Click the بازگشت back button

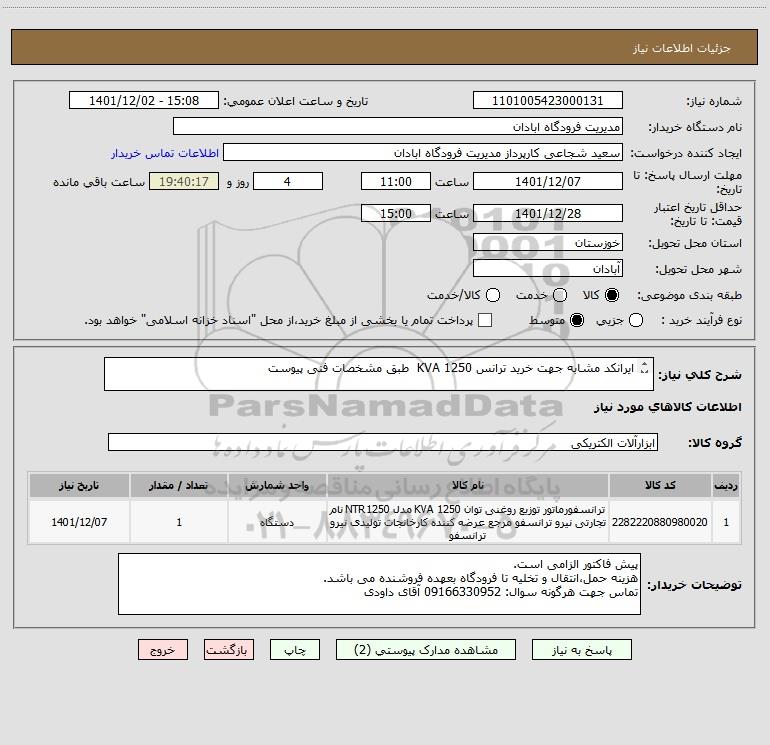(229, 650)
